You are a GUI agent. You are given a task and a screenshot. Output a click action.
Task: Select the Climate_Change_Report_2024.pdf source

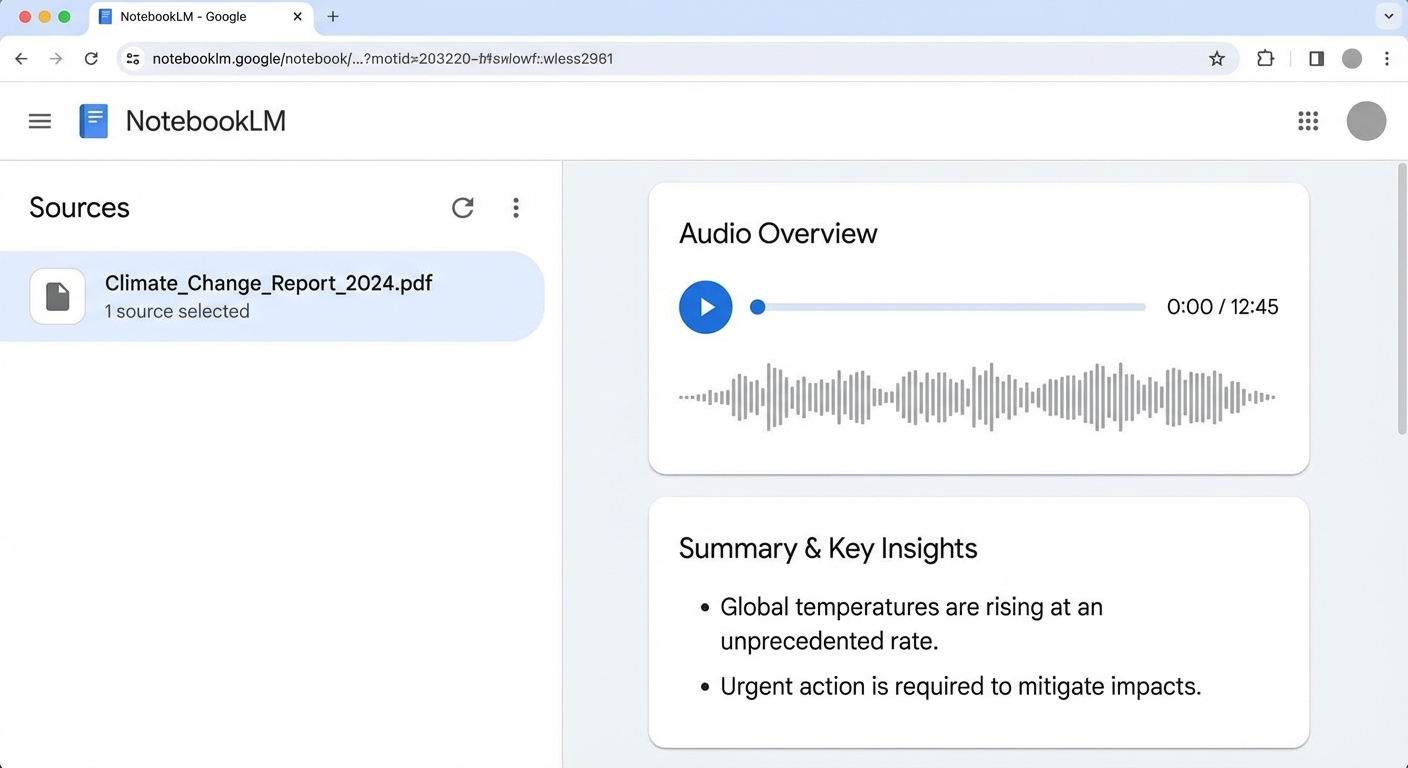point(268,296)
